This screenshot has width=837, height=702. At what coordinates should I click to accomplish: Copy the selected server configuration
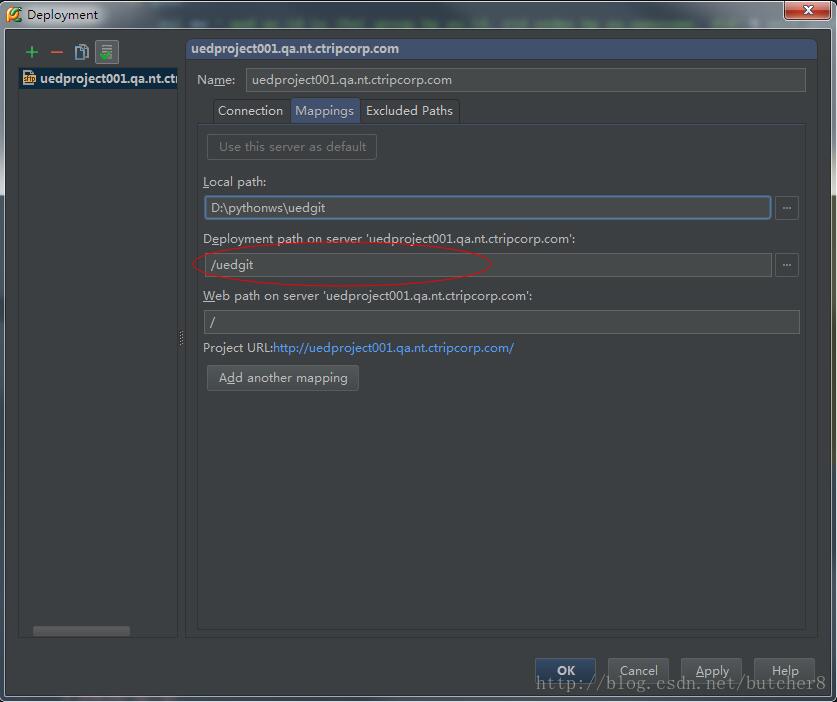coord(82,52)
